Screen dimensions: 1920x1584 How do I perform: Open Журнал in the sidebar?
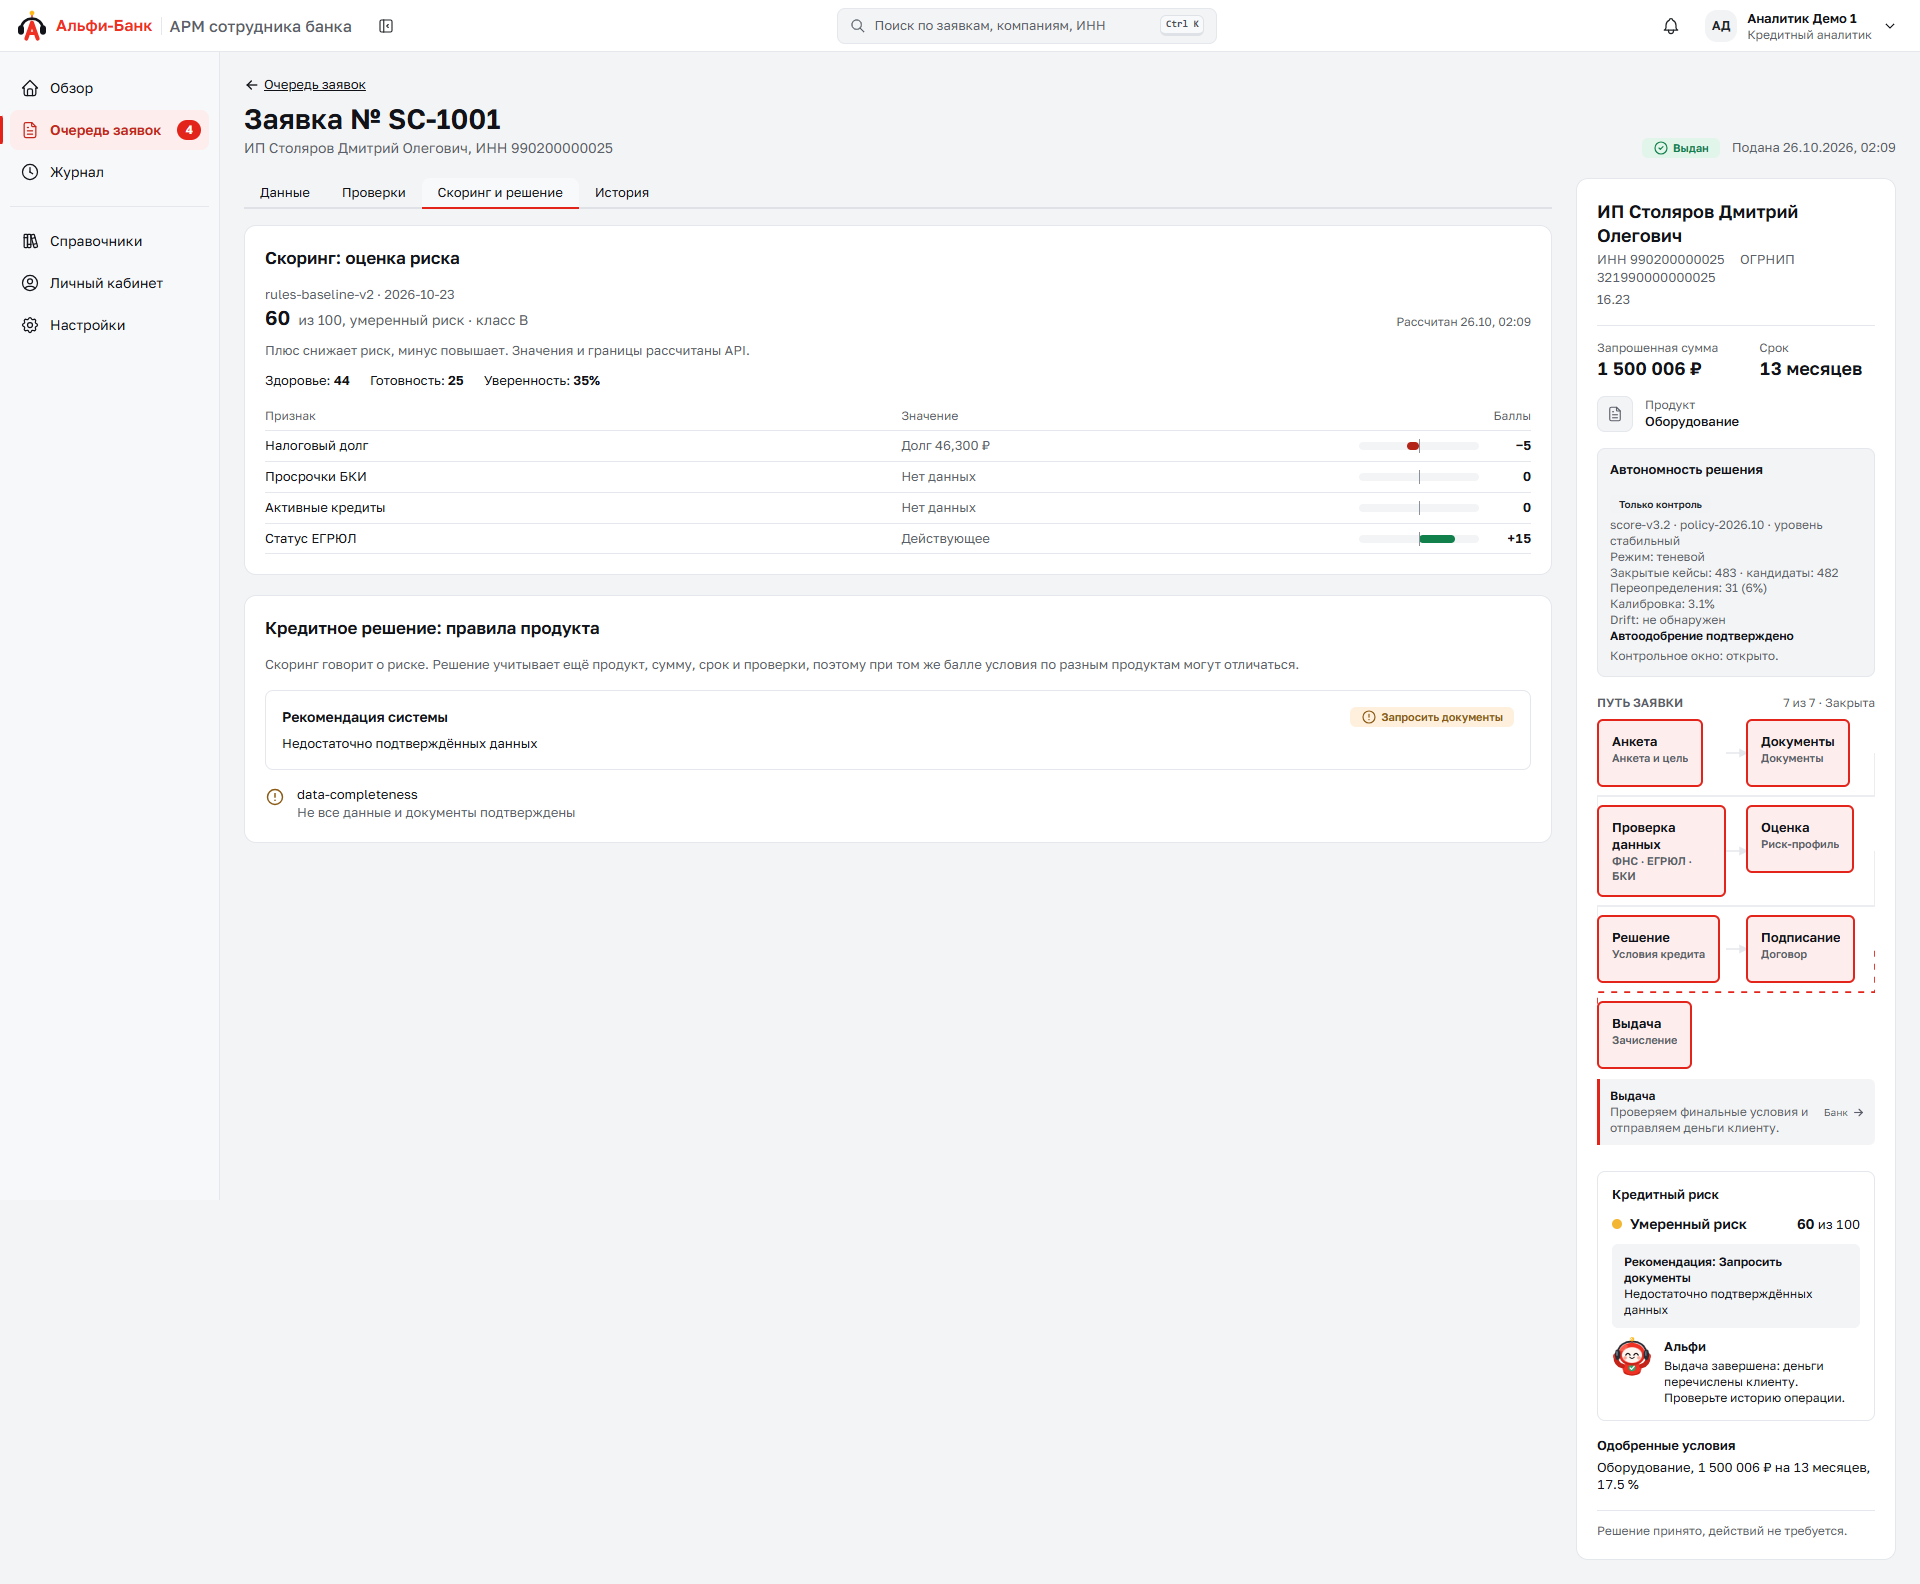click(110, 172)
